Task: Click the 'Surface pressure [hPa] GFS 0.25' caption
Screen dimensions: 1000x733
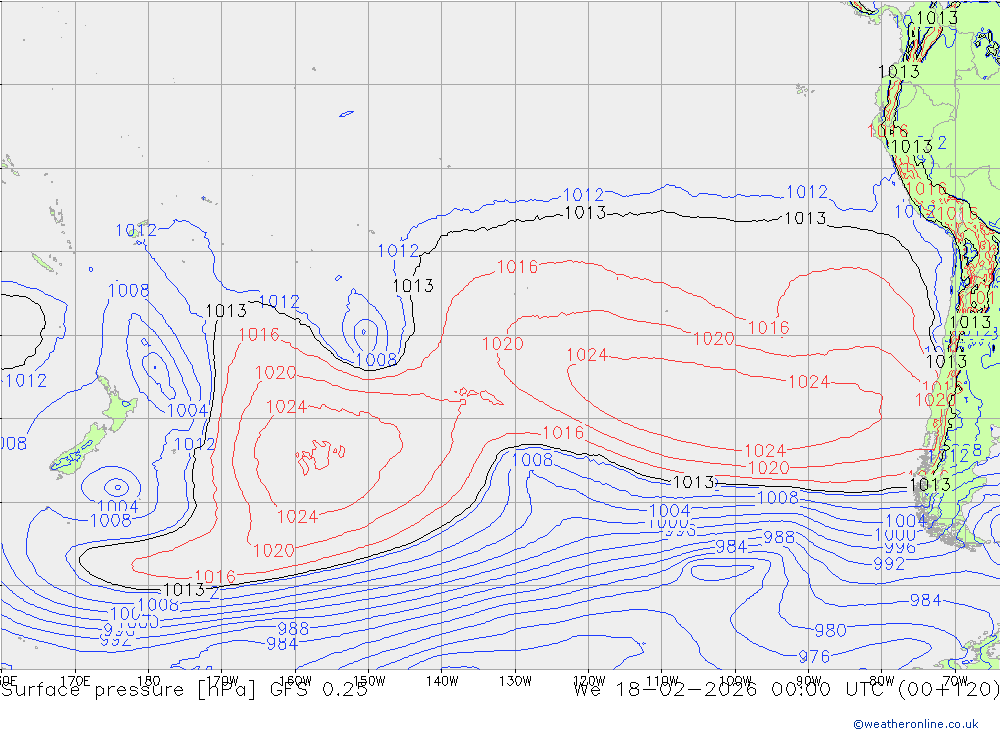Action: tap(184, 690)
